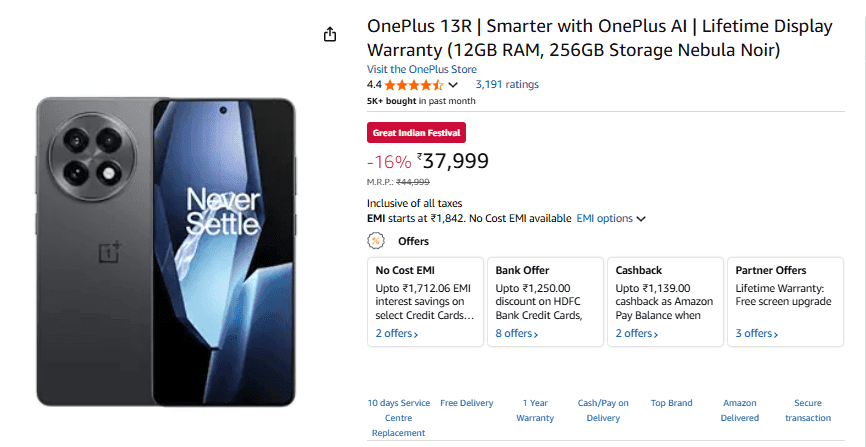Click the Great Indian Festival badge

click(416, 132)
